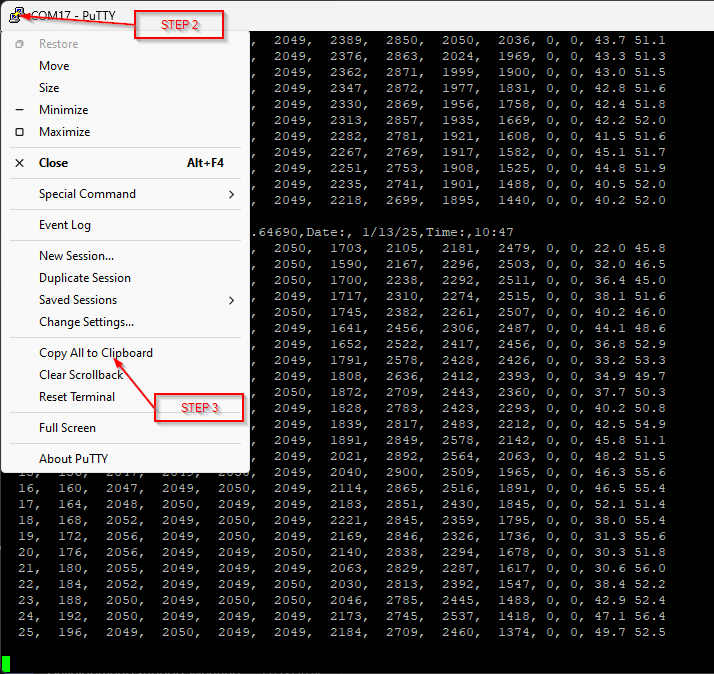Image resolution: width=714 pixels, height=674 pixels.
Task: Expand the Special Command submenu arrow
Action: (231, 194)
